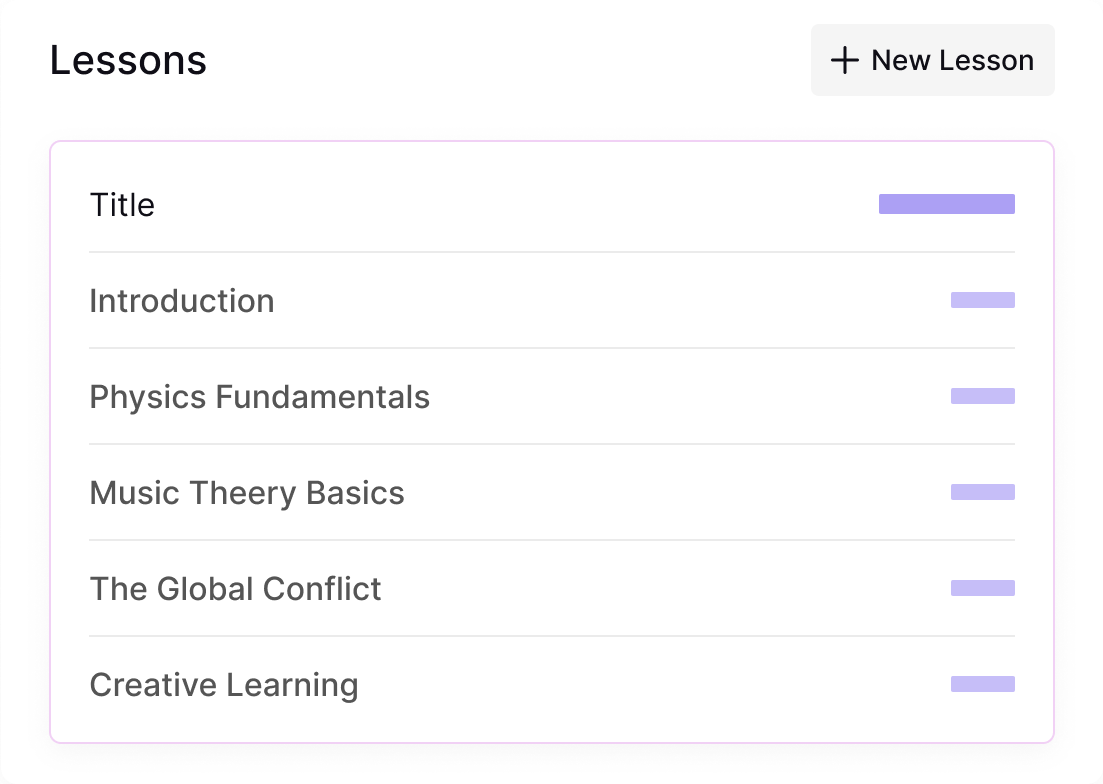Open The Global Conflict lesson

point(235,589)
